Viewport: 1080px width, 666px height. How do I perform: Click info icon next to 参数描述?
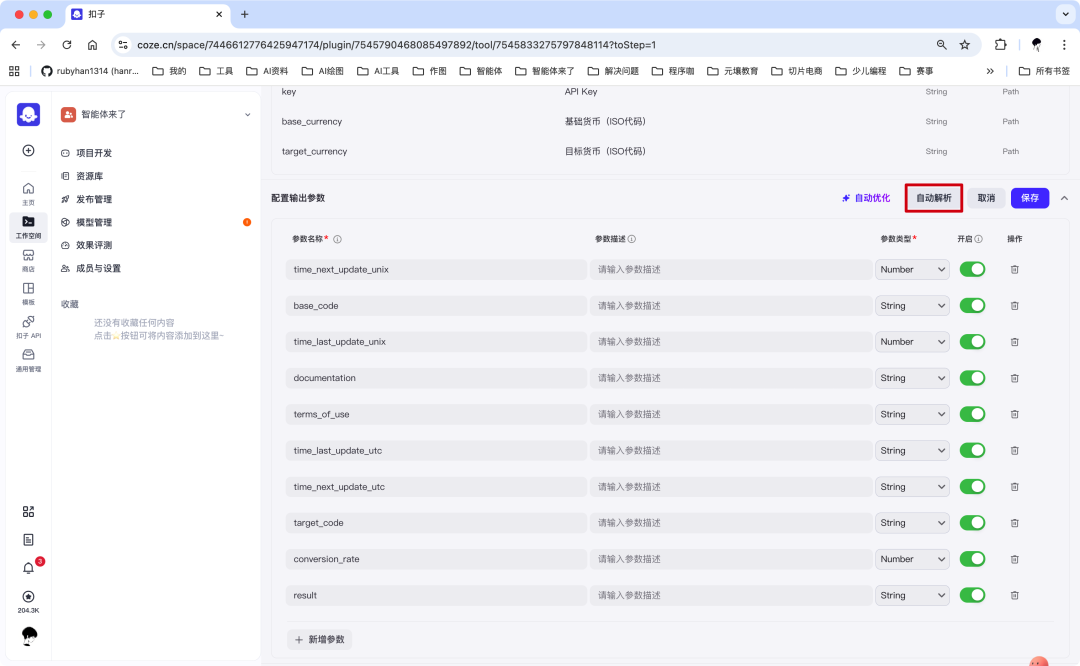[632, 239]
